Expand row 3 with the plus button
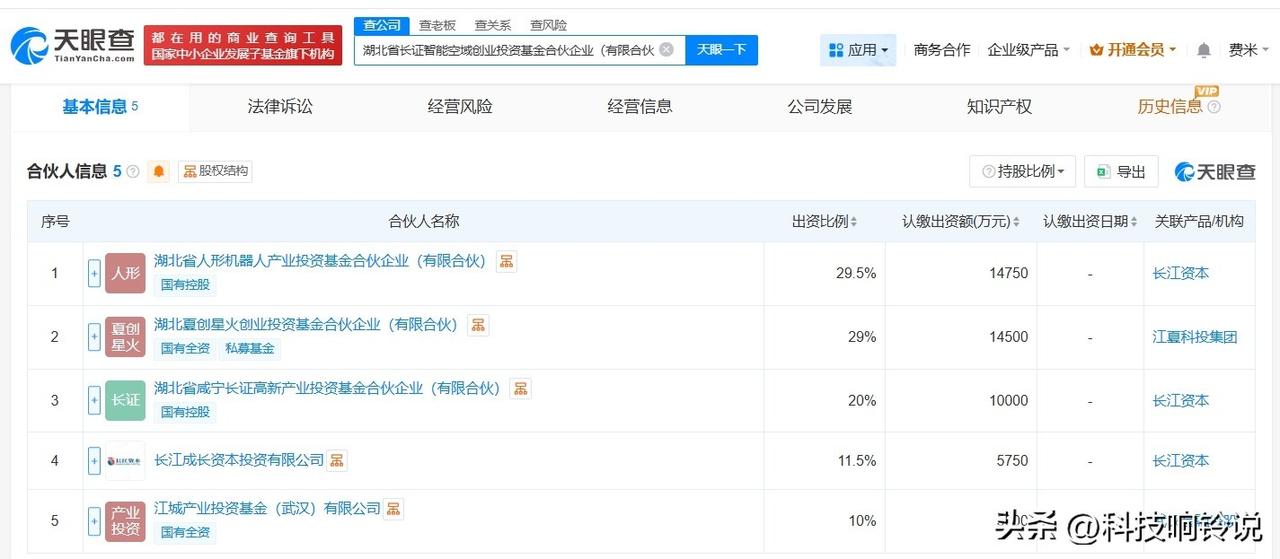The height and width of the screenshot is (559, 1280). tap(94, 400)
